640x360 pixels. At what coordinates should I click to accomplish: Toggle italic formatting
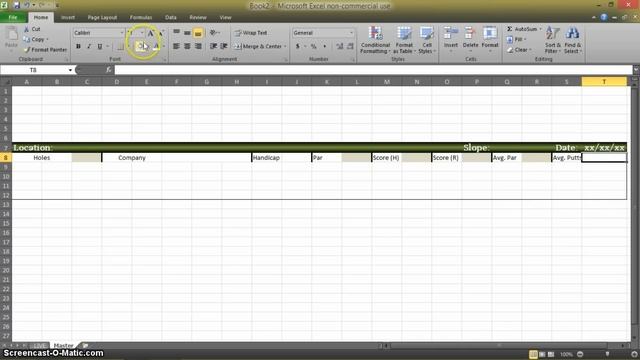[x=89, y=47]
